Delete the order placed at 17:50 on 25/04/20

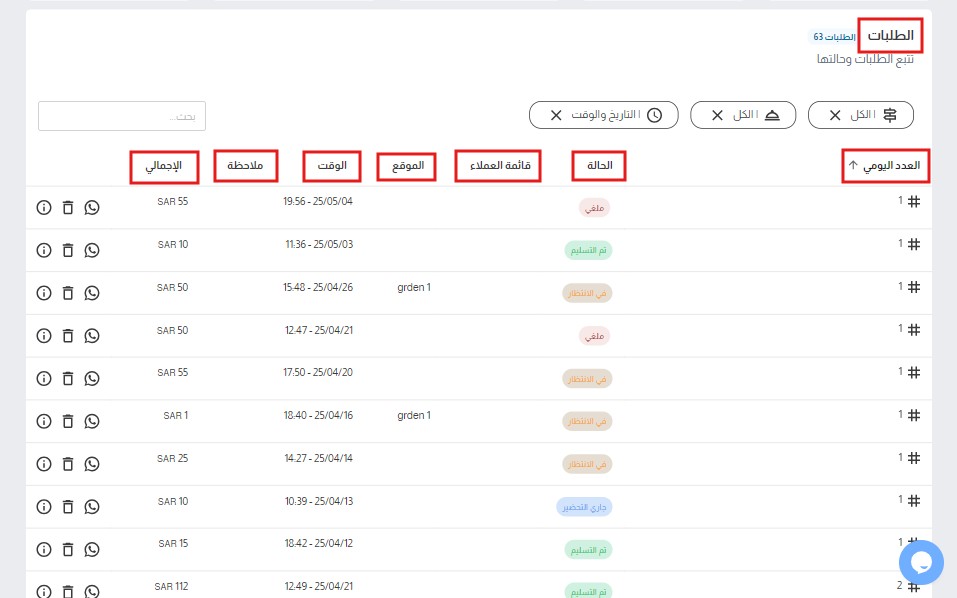pos(68,378)
